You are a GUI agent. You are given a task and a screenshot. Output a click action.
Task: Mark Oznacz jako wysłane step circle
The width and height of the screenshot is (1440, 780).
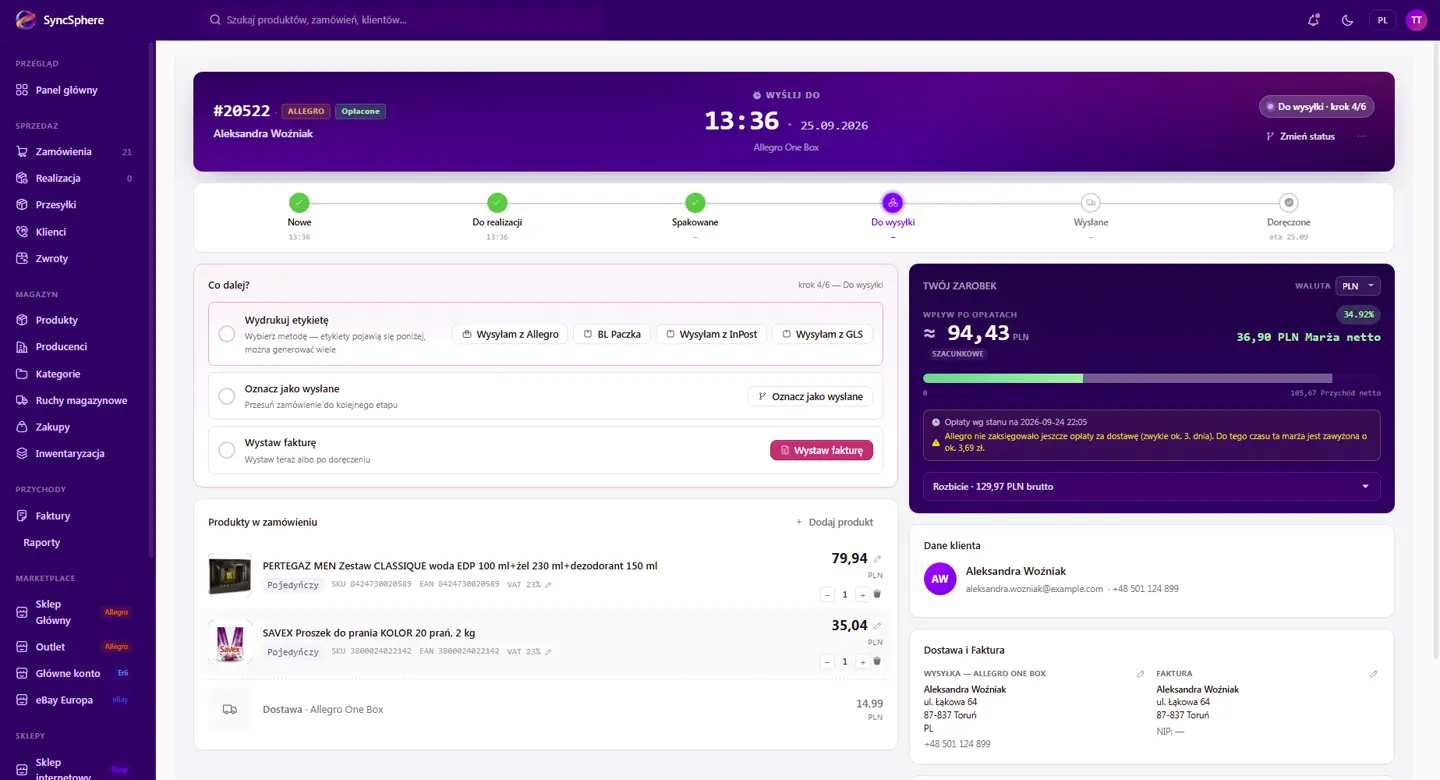click(x=227, y=396)
